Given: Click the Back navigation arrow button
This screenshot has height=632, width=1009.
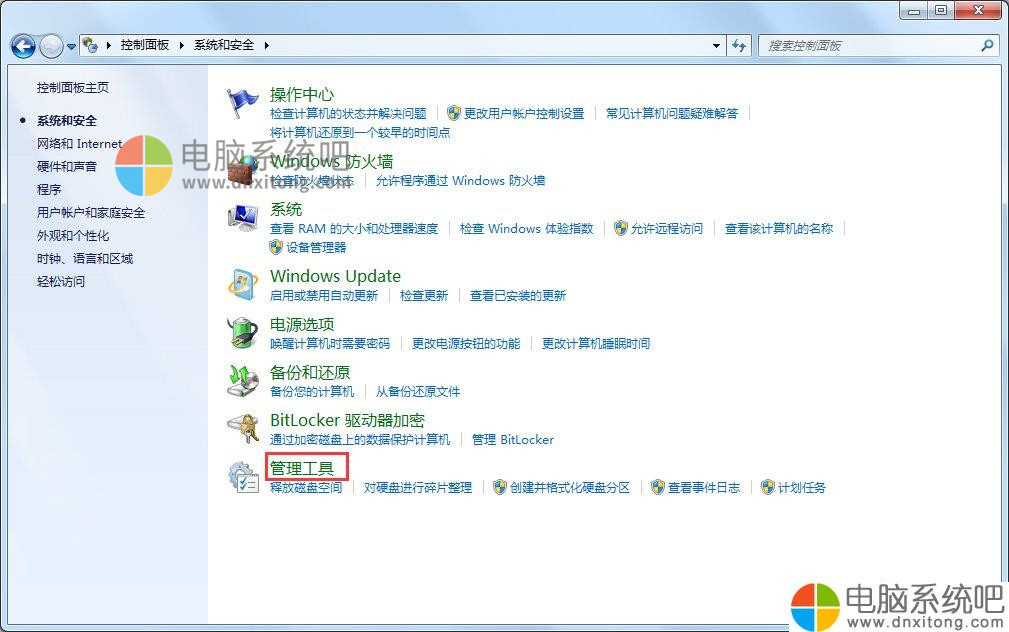Looking at the screenshot, I should (23, 46).
